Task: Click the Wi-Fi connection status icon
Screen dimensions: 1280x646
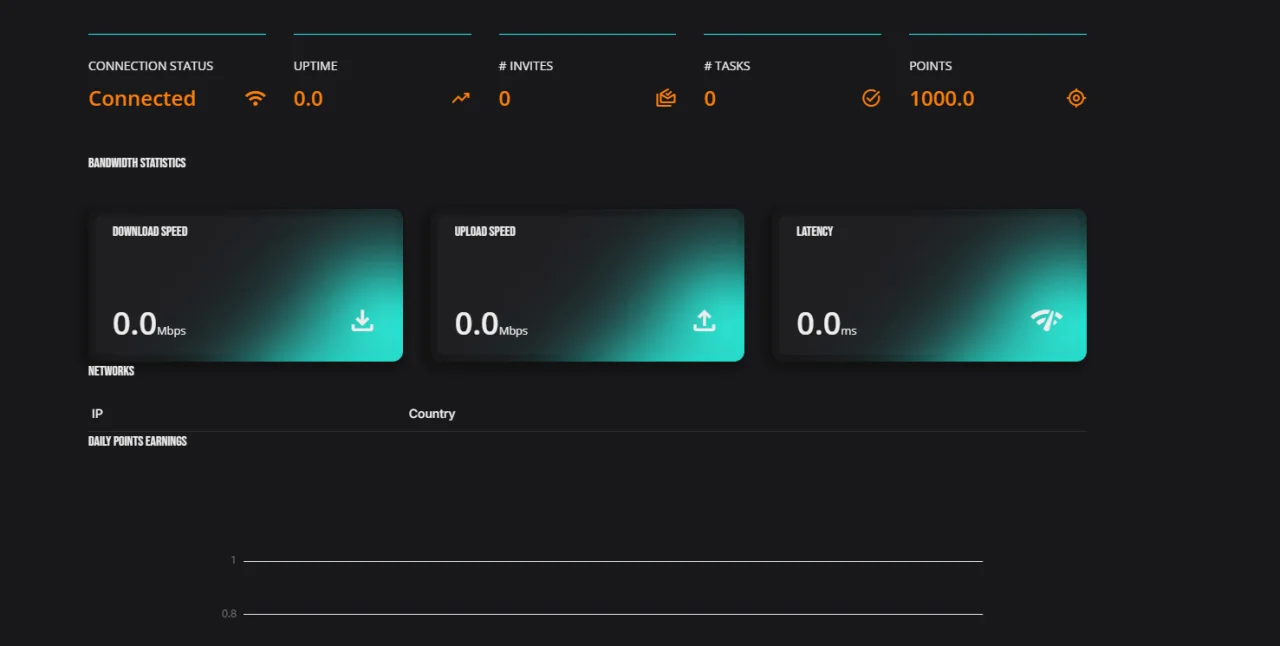Action: pos(256,98)
